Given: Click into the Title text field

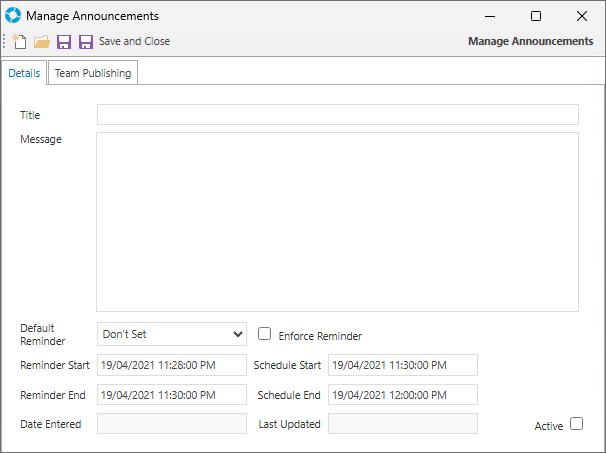Looking at the screenshot, I should (337, 115).
